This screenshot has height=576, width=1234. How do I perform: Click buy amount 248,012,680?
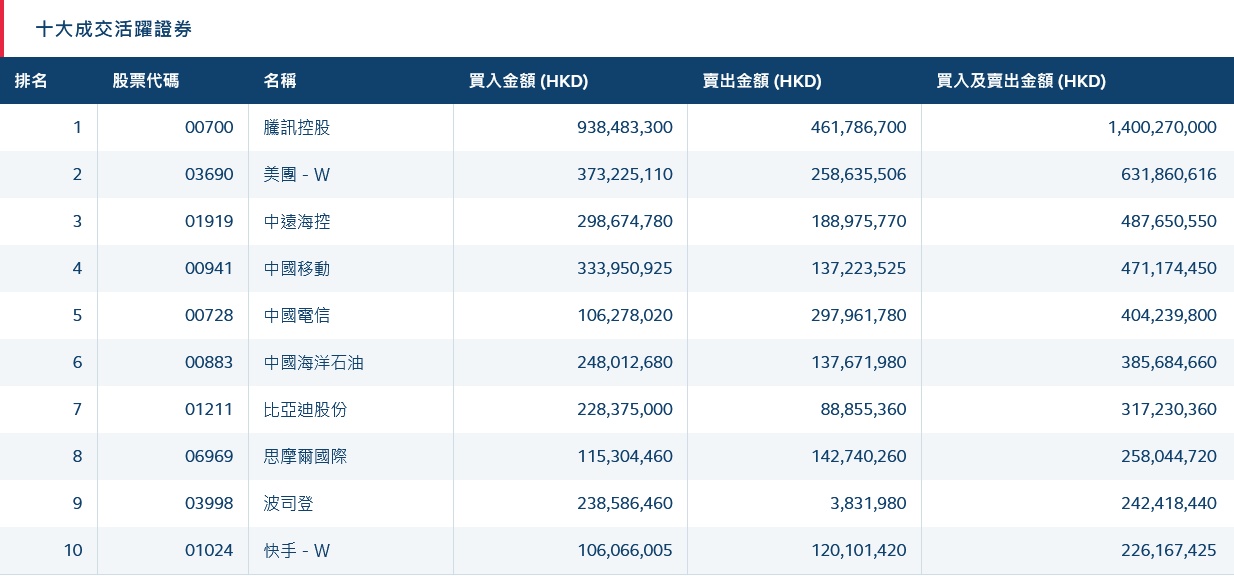pyautogui.click(x=625, y=362)
